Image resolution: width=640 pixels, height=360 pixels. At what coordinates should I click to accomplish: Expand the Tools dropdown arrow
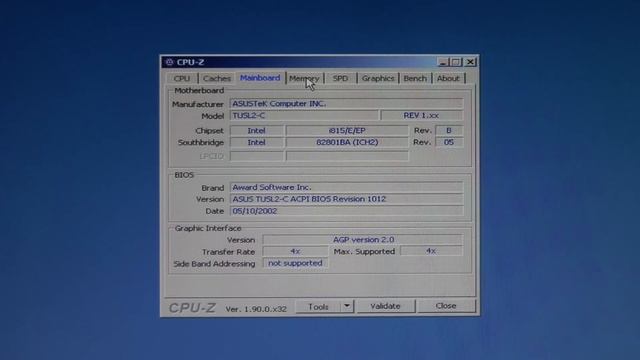(x=347, y=306)
